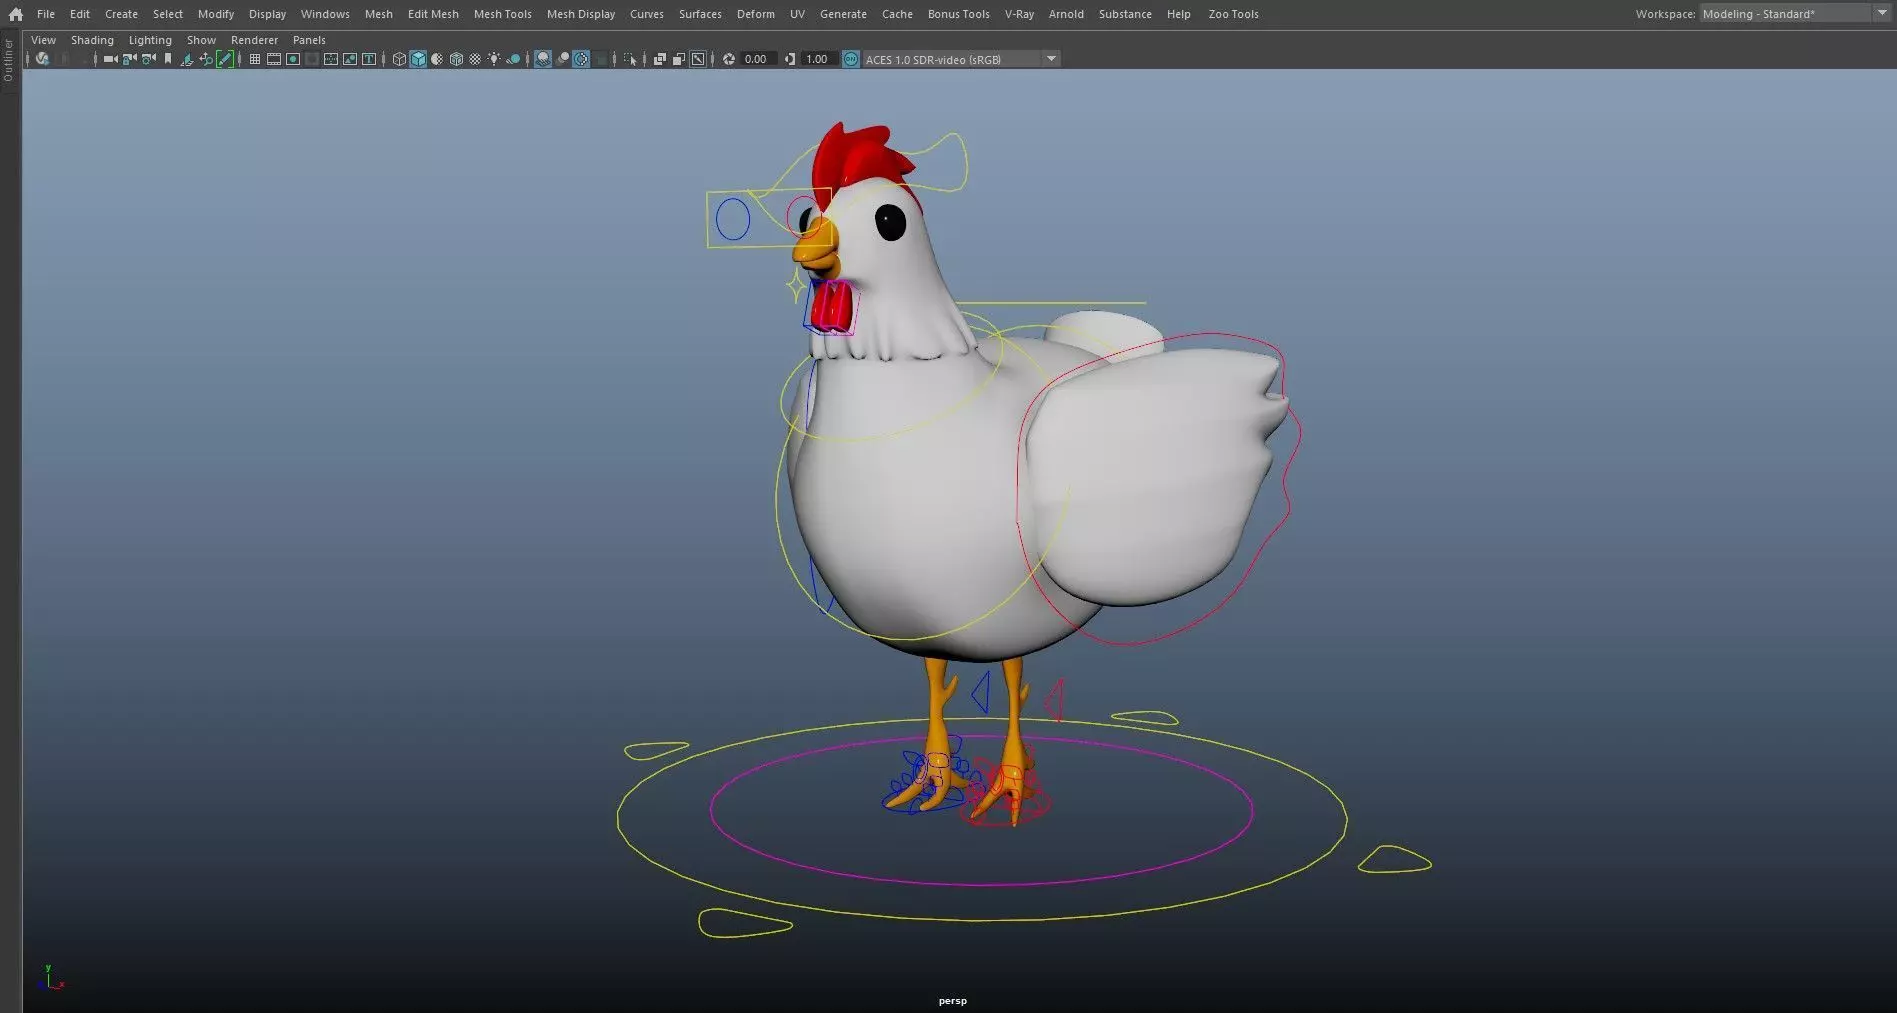Screen dimensions: 1897x1013
Task: Open the panel Lighting menu
Action: (x=150, y=40)
